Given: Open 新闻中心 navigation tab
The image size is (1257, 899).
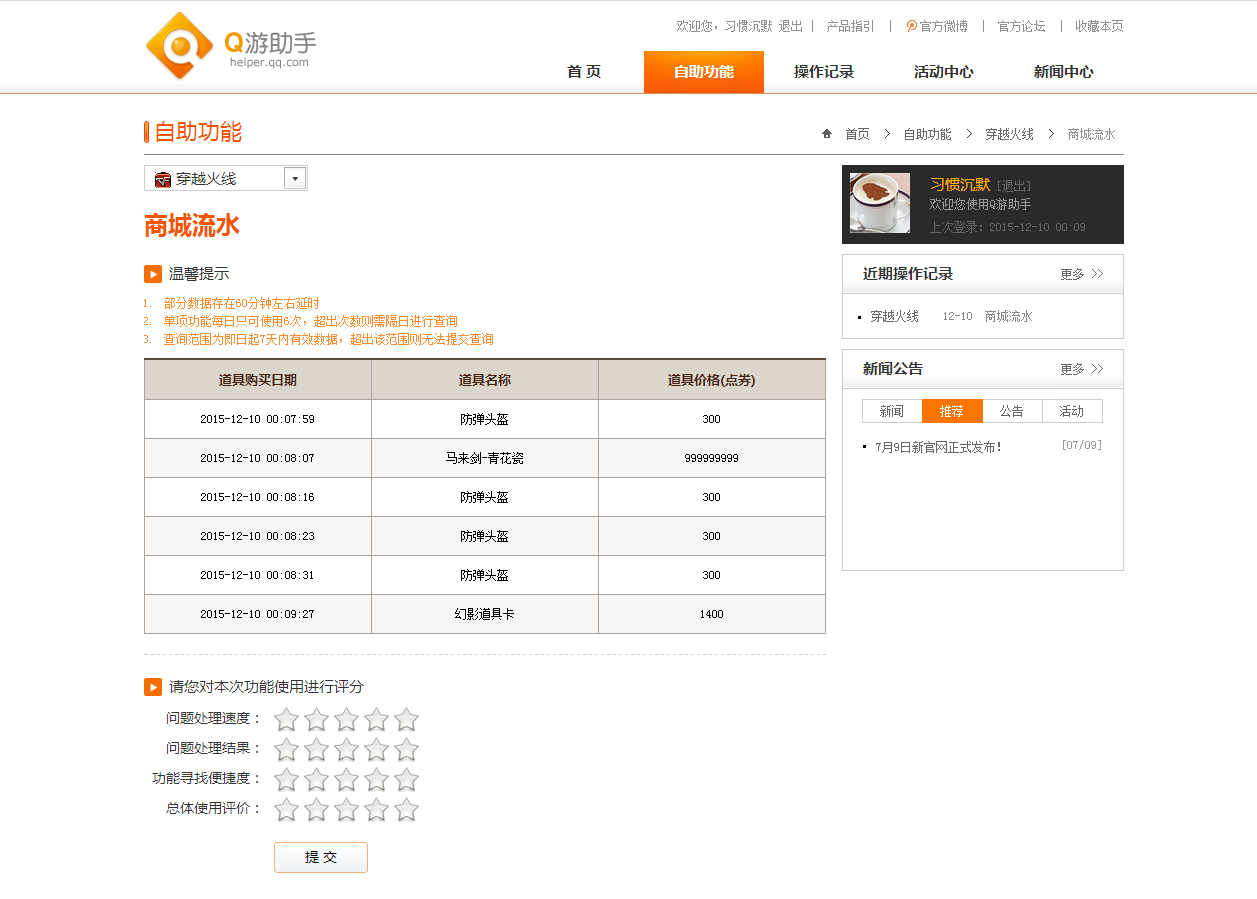Looking at the screenshot, I should coord(1064,72).
